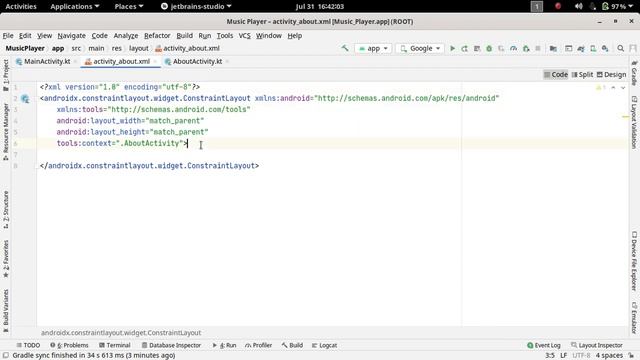Click the Run Configurations window icon
This screenshot has width=640, height=360.
pyautogui.click(x=569, y=48)
